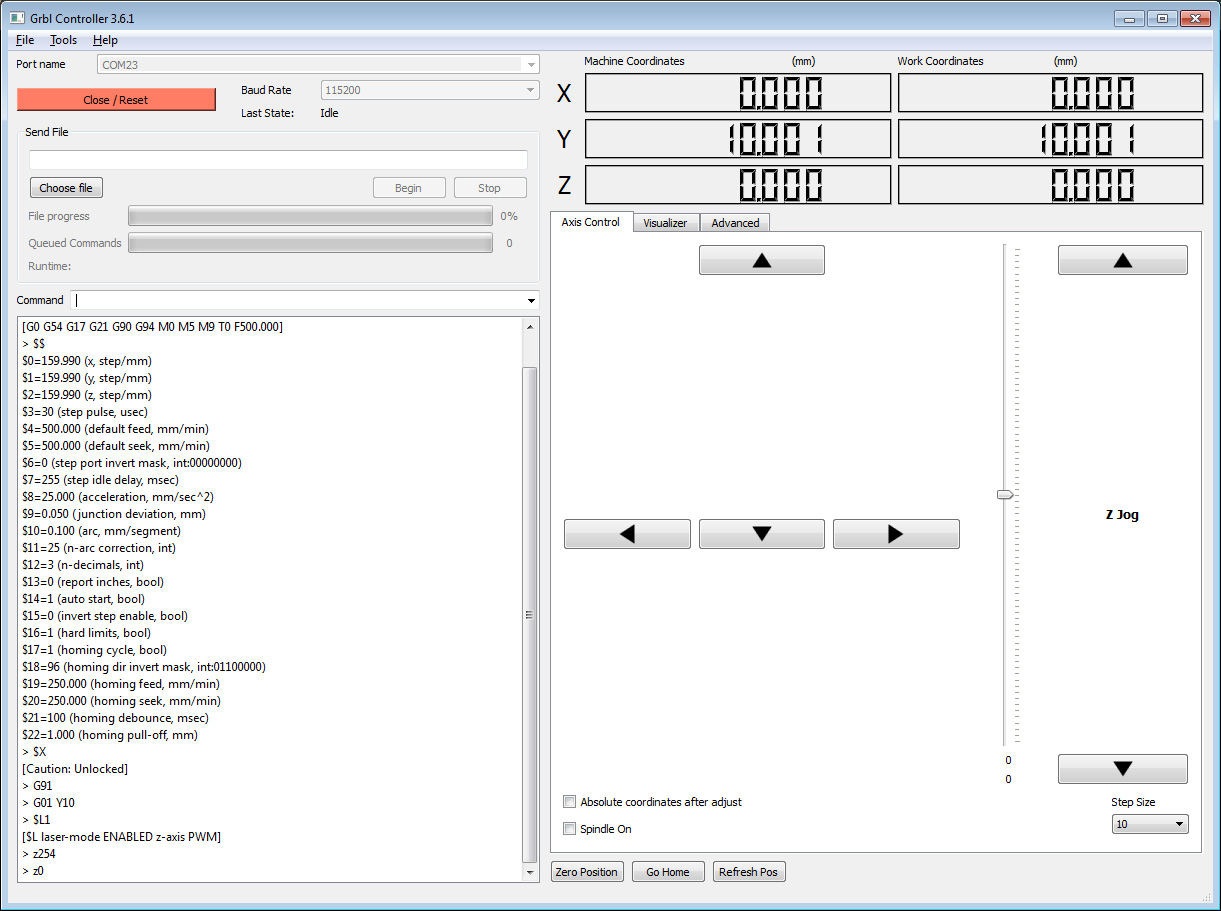Screen dimensions: 1221x911
Task: Lower Z with the Z Jog down arrow
Action: pos(1123,769)
